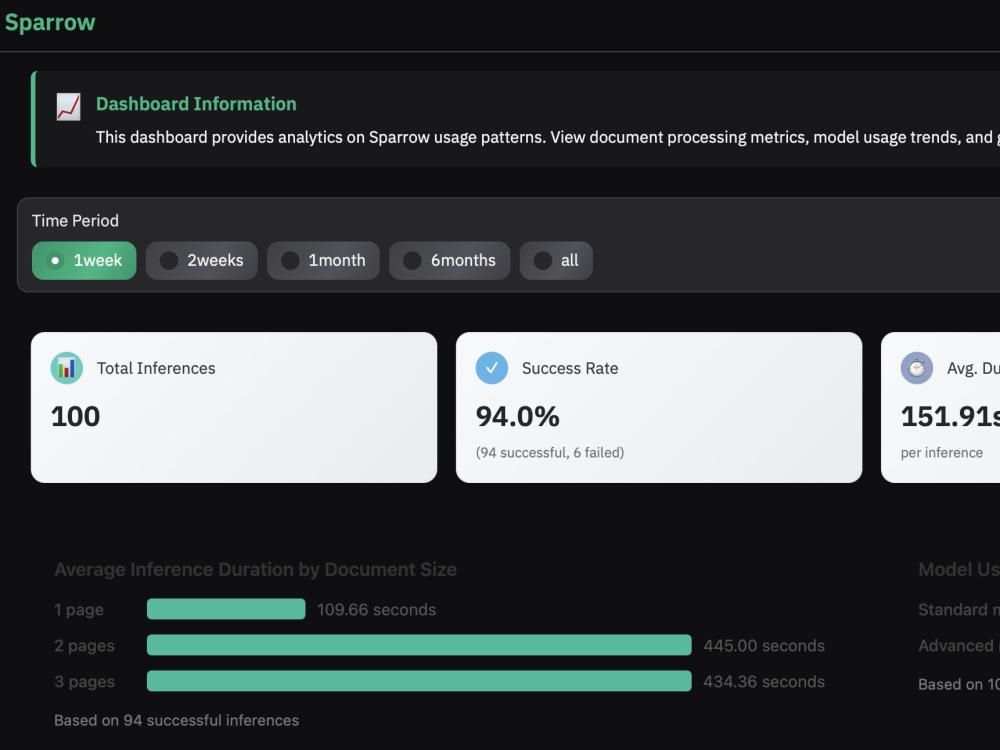
Task: Click the '434.36 seconds' value
Action: click(x=764, y=682)
